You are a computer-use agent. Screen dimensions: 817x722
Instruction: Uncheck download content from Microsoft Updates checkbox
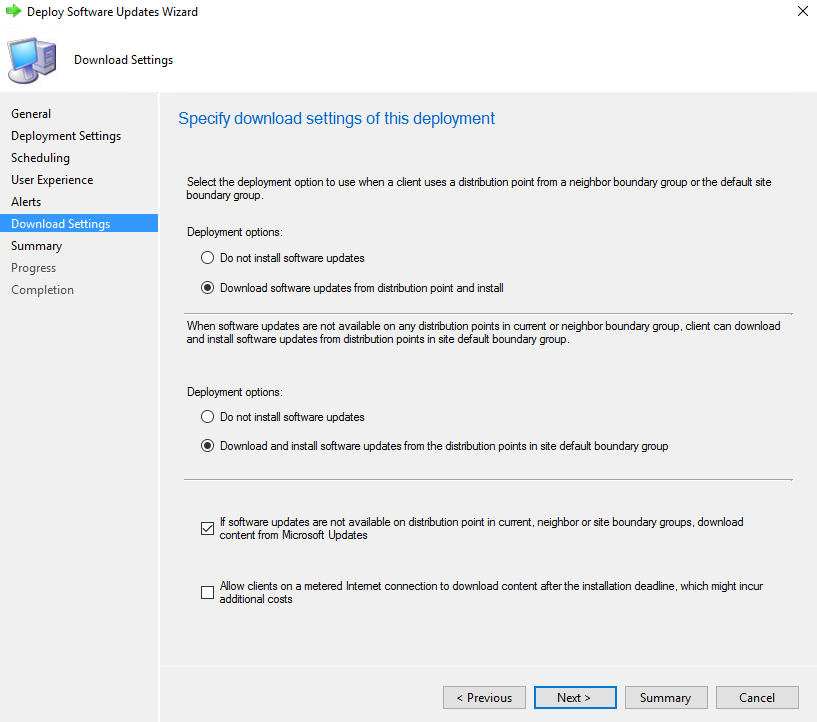click(x=207, y=529)
